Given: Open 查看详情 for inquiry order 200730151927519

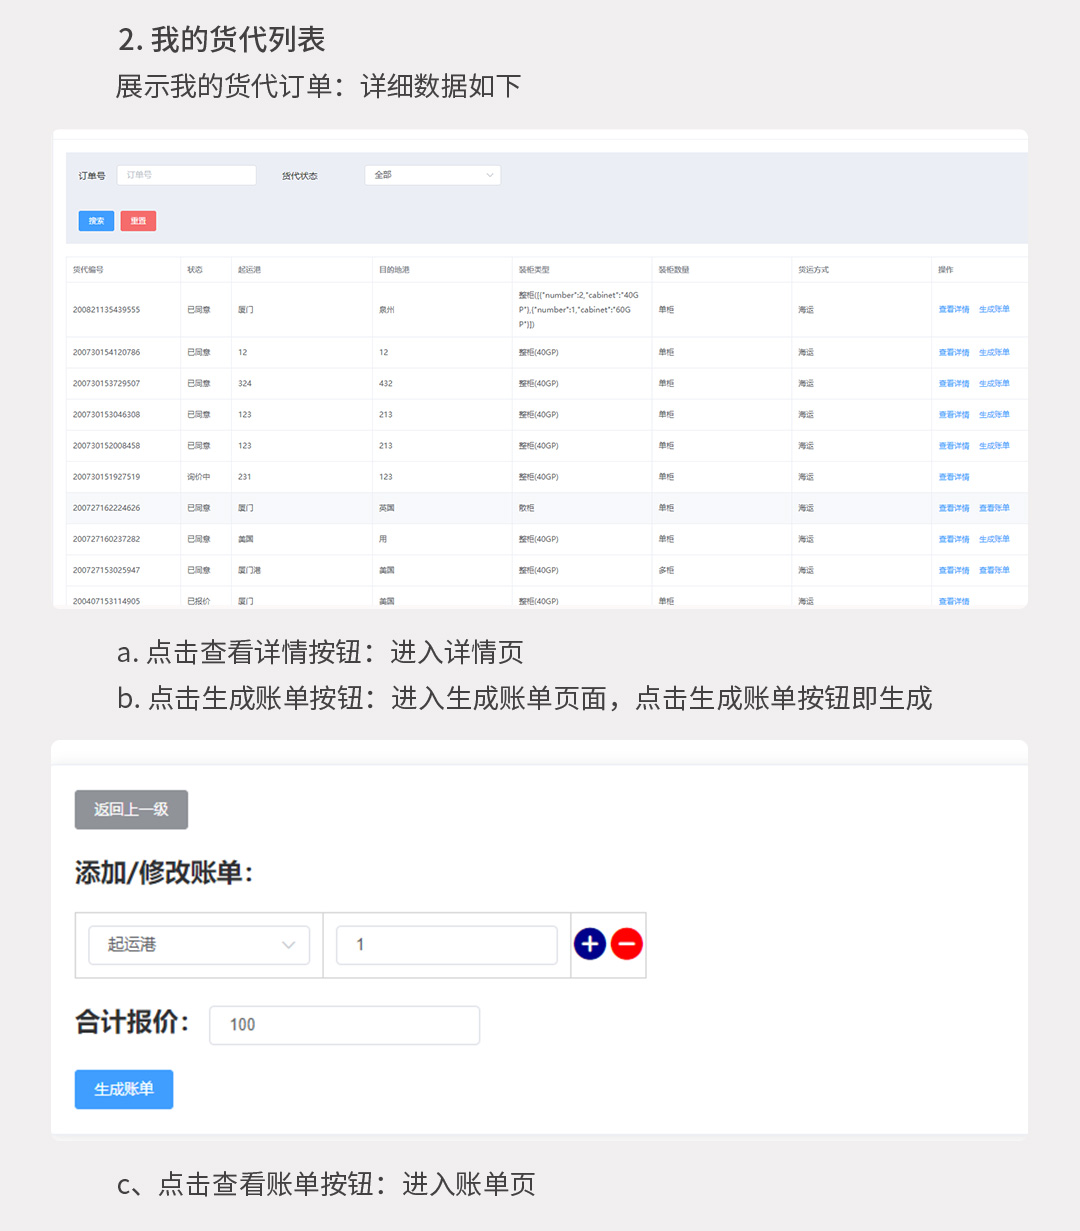Looking at the screenshot, I should [953, 477].
